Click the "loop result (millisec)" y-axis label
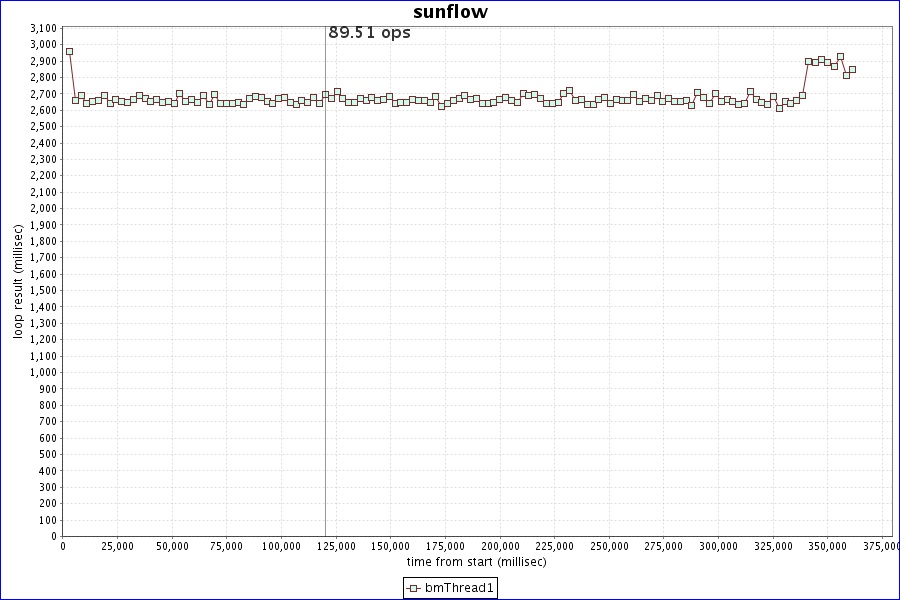The width and height of the screenshot is (900, 600). pyautogui.click(x=18, y=281)
